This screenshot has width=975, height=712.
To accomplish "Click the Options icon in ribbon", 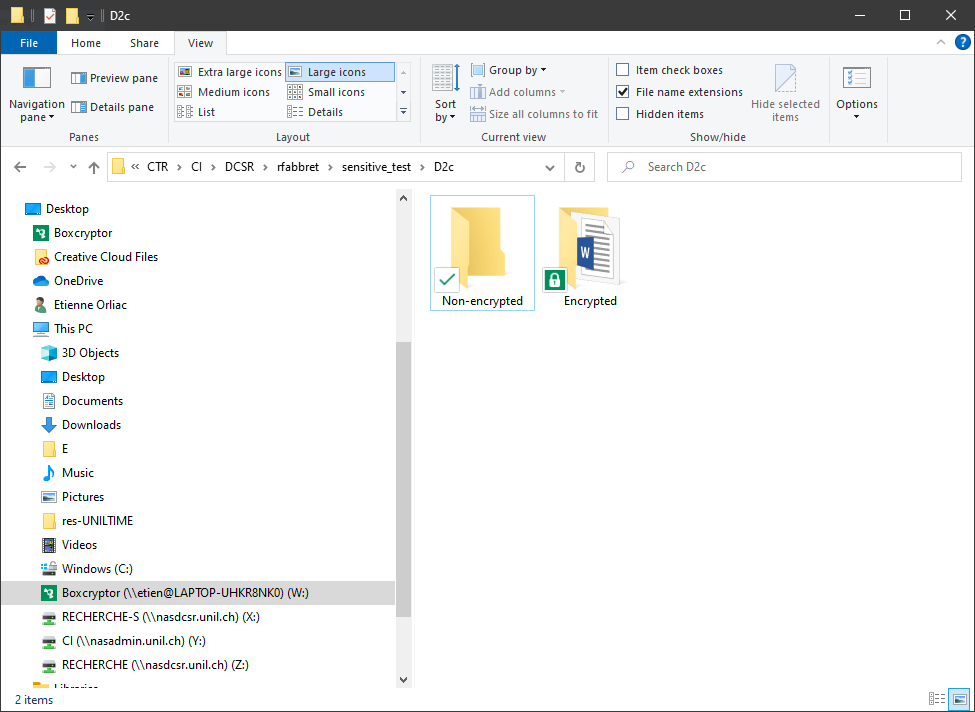I will 856,80.
